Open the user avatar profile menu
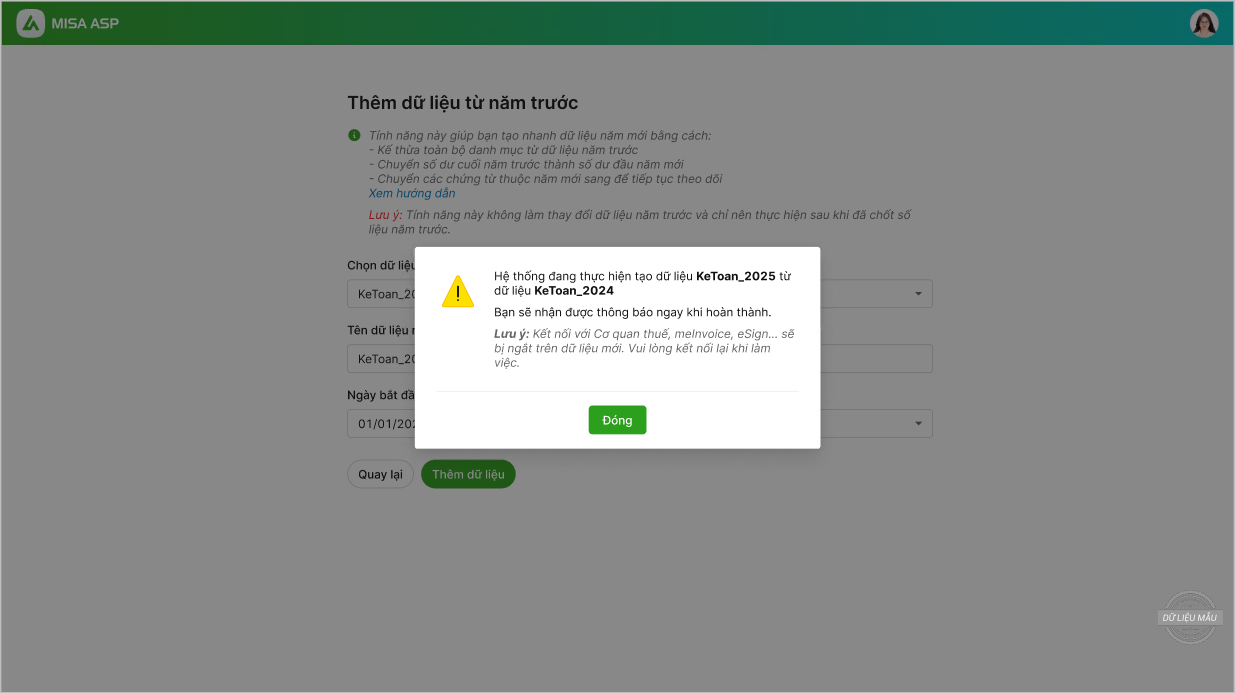The image size is (1235, 693). [1204, 23]
